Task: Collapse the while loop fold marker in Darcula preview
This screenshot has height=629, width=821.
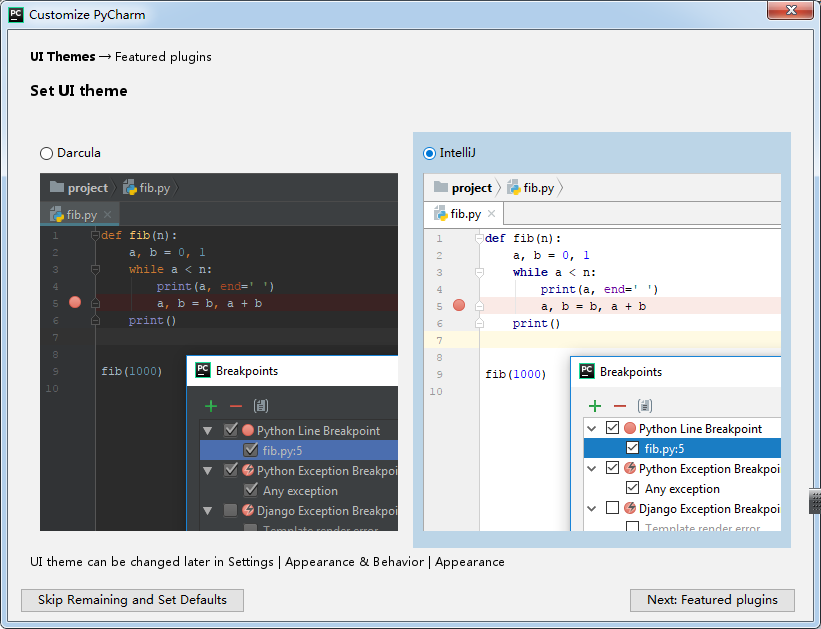Action: pos(95,270)
